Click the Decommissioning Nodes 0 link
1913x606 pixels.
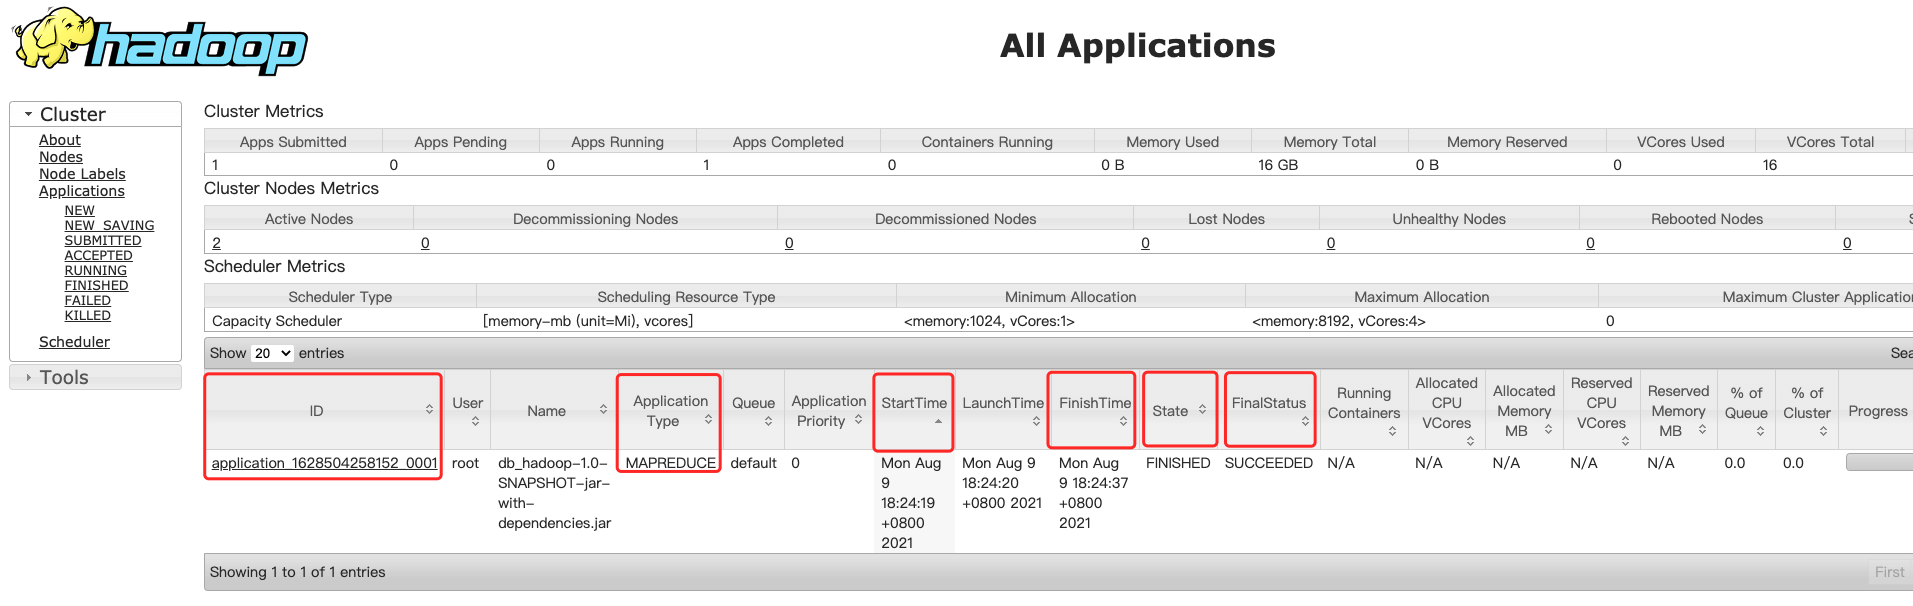425,243
